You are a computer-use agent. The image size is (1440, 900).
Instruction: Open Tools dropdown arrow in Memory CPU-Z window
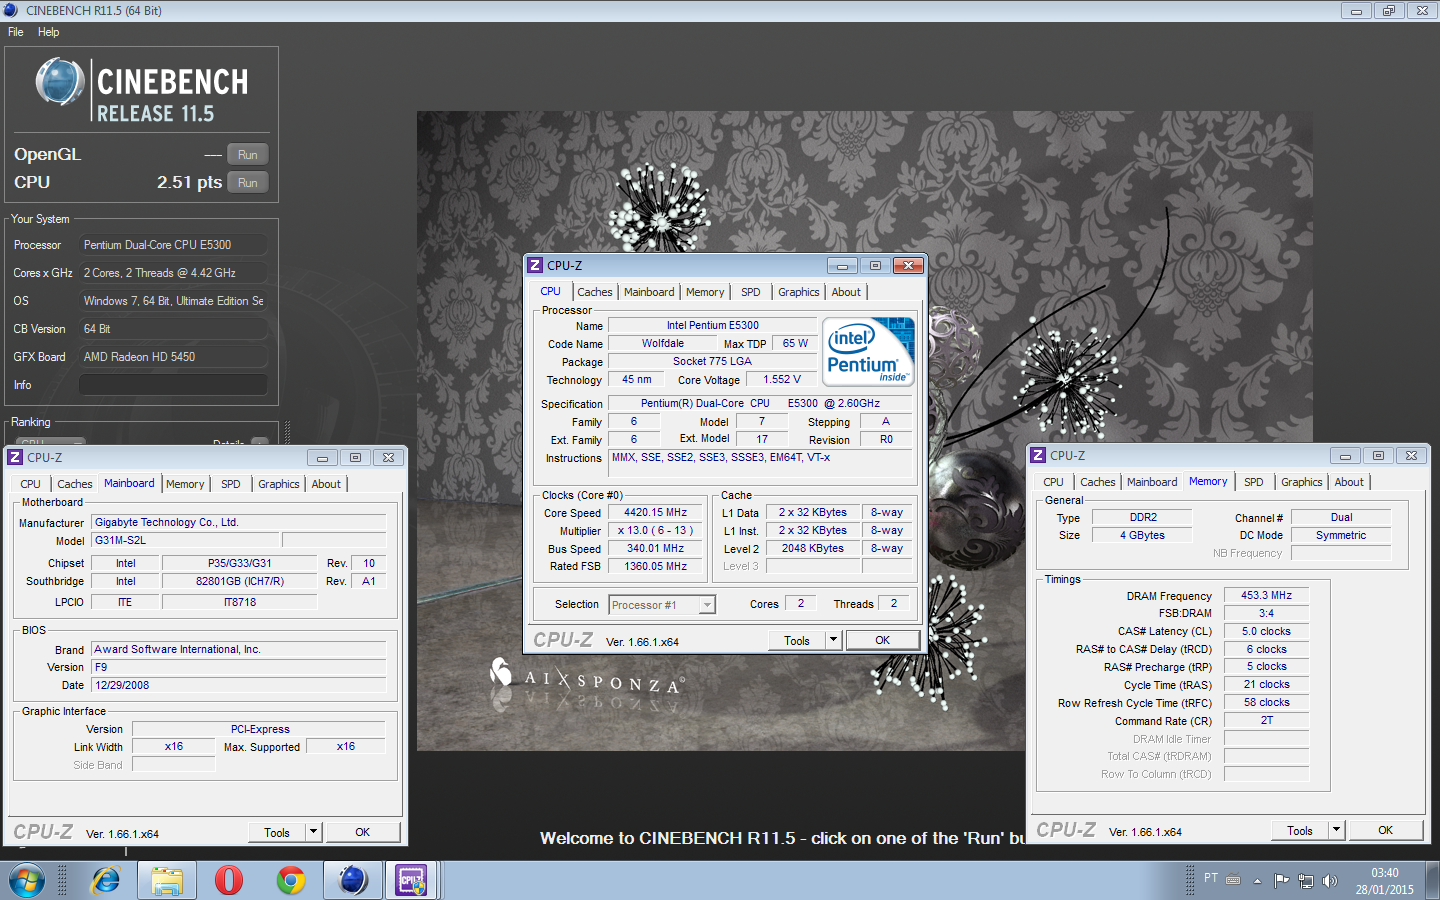1336,830
